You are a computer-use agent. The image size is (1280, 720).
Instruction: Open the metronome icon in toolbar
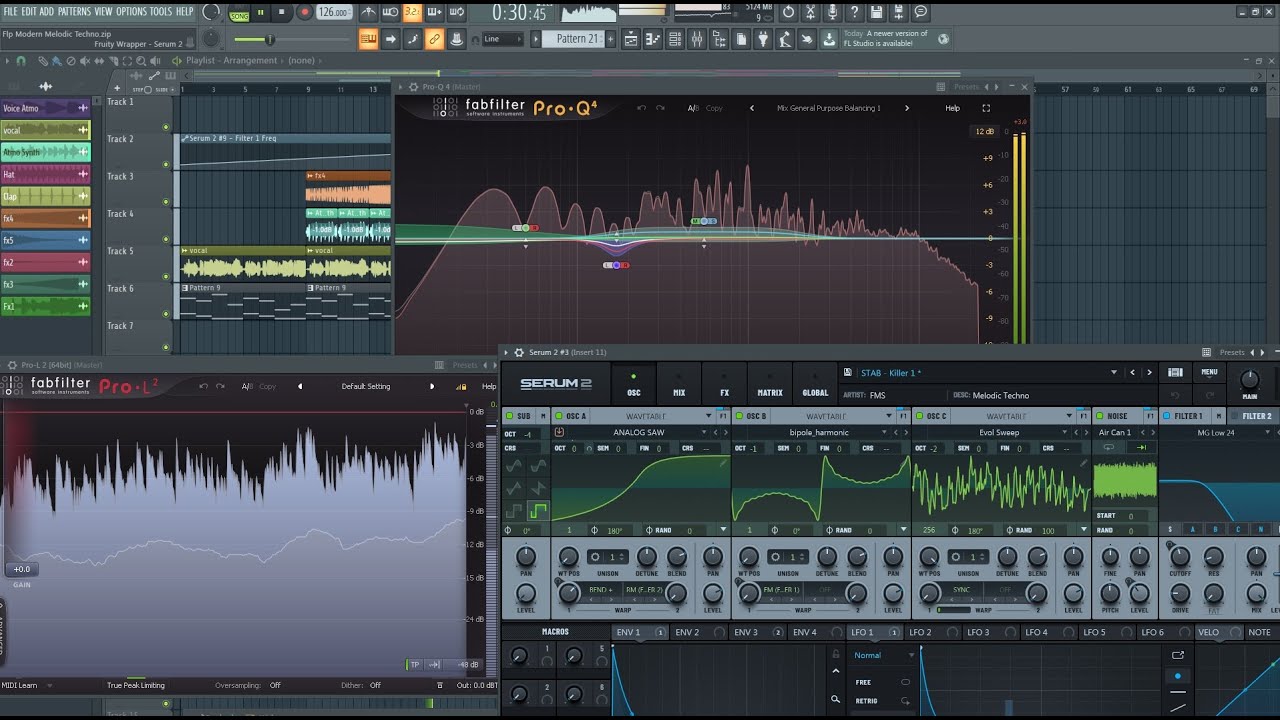pos(369,13)
